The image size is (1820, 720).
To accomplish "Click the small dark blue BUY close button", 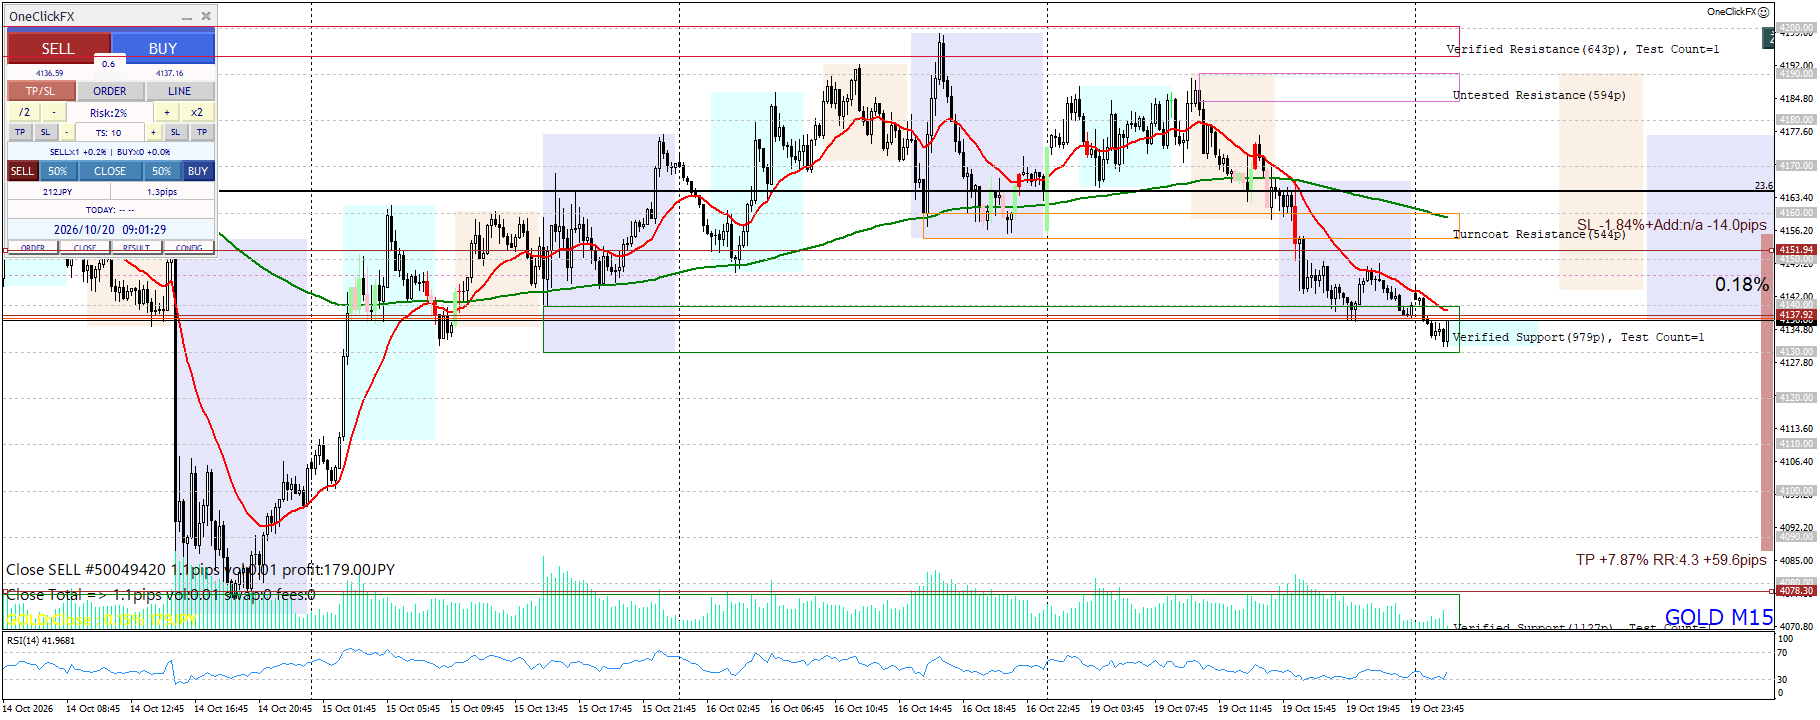I will [x=198, y=171].
